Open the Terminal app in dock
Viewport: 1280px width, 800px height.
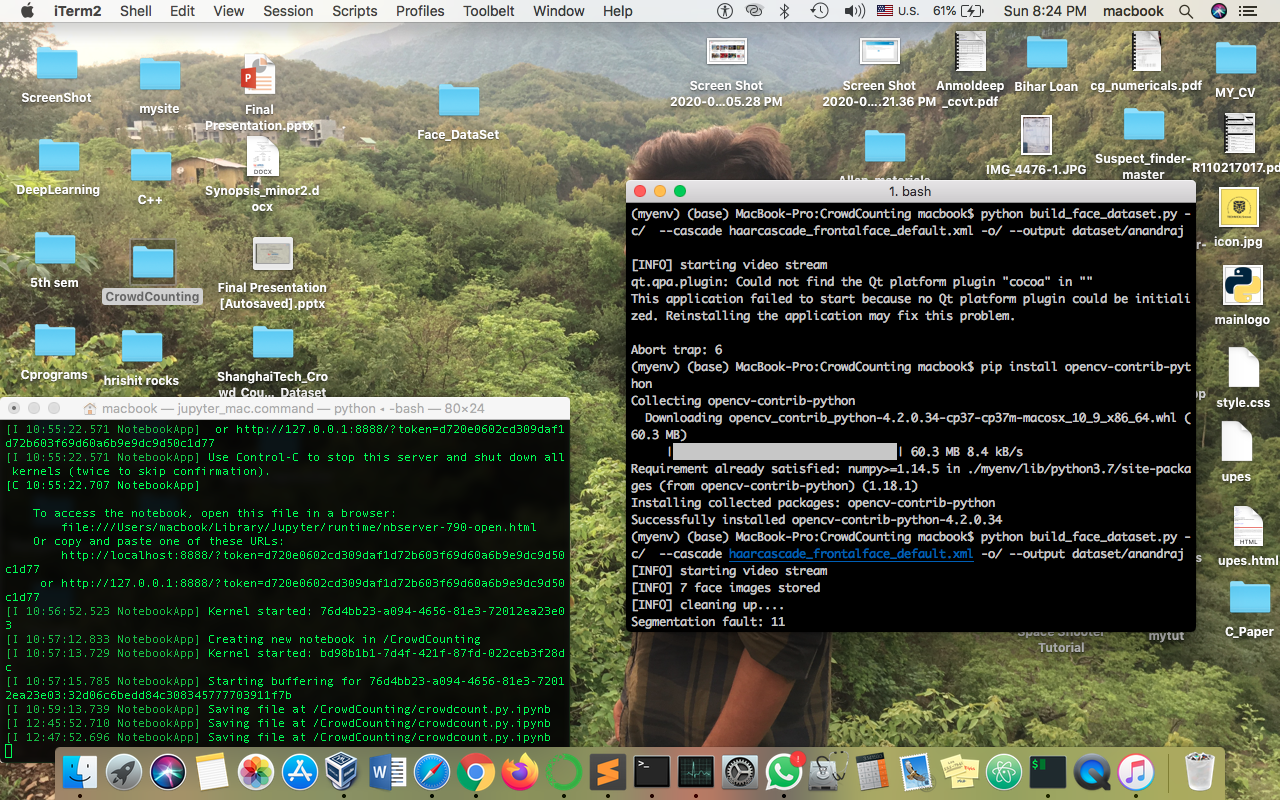click(x=652, y=772)
